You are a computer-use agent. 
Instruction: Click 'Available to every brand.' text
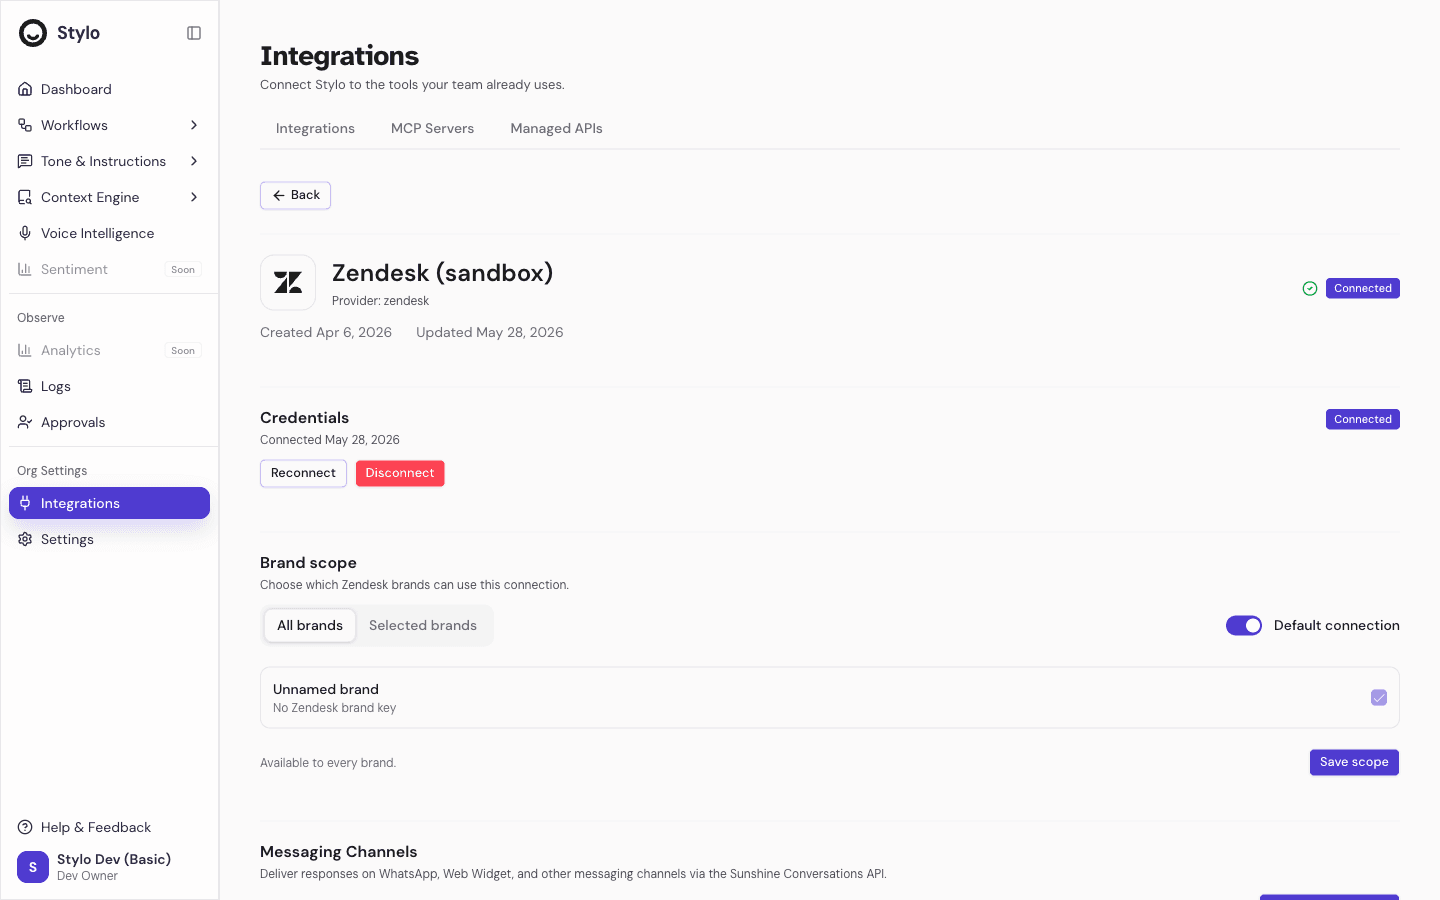click(x=328, y=763)
